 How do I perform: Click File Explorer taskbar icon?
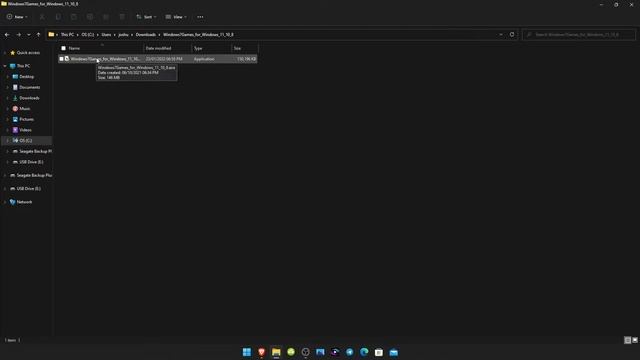click(276, 352)
